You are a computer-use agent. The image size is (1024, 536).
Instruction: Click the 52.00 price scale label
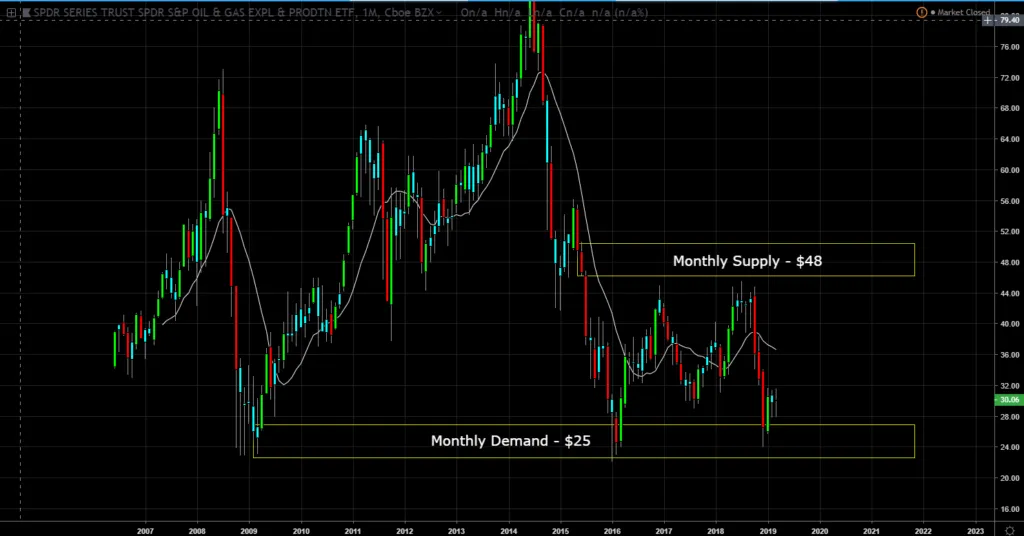point(1009,232)
